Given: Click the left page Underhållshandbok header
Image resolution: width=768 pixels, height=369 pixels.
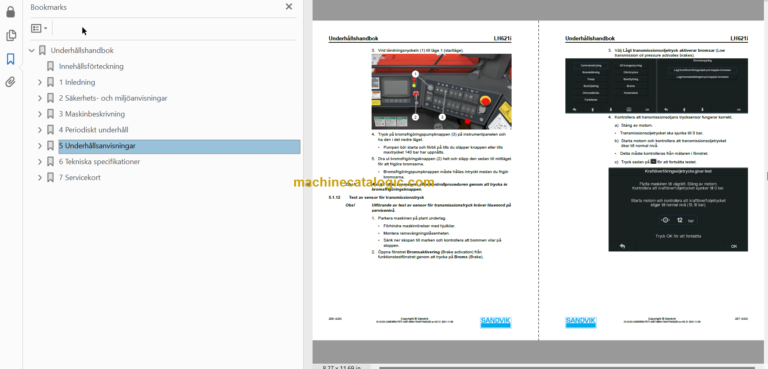Looking at the screenshot, I should point(353,38).
